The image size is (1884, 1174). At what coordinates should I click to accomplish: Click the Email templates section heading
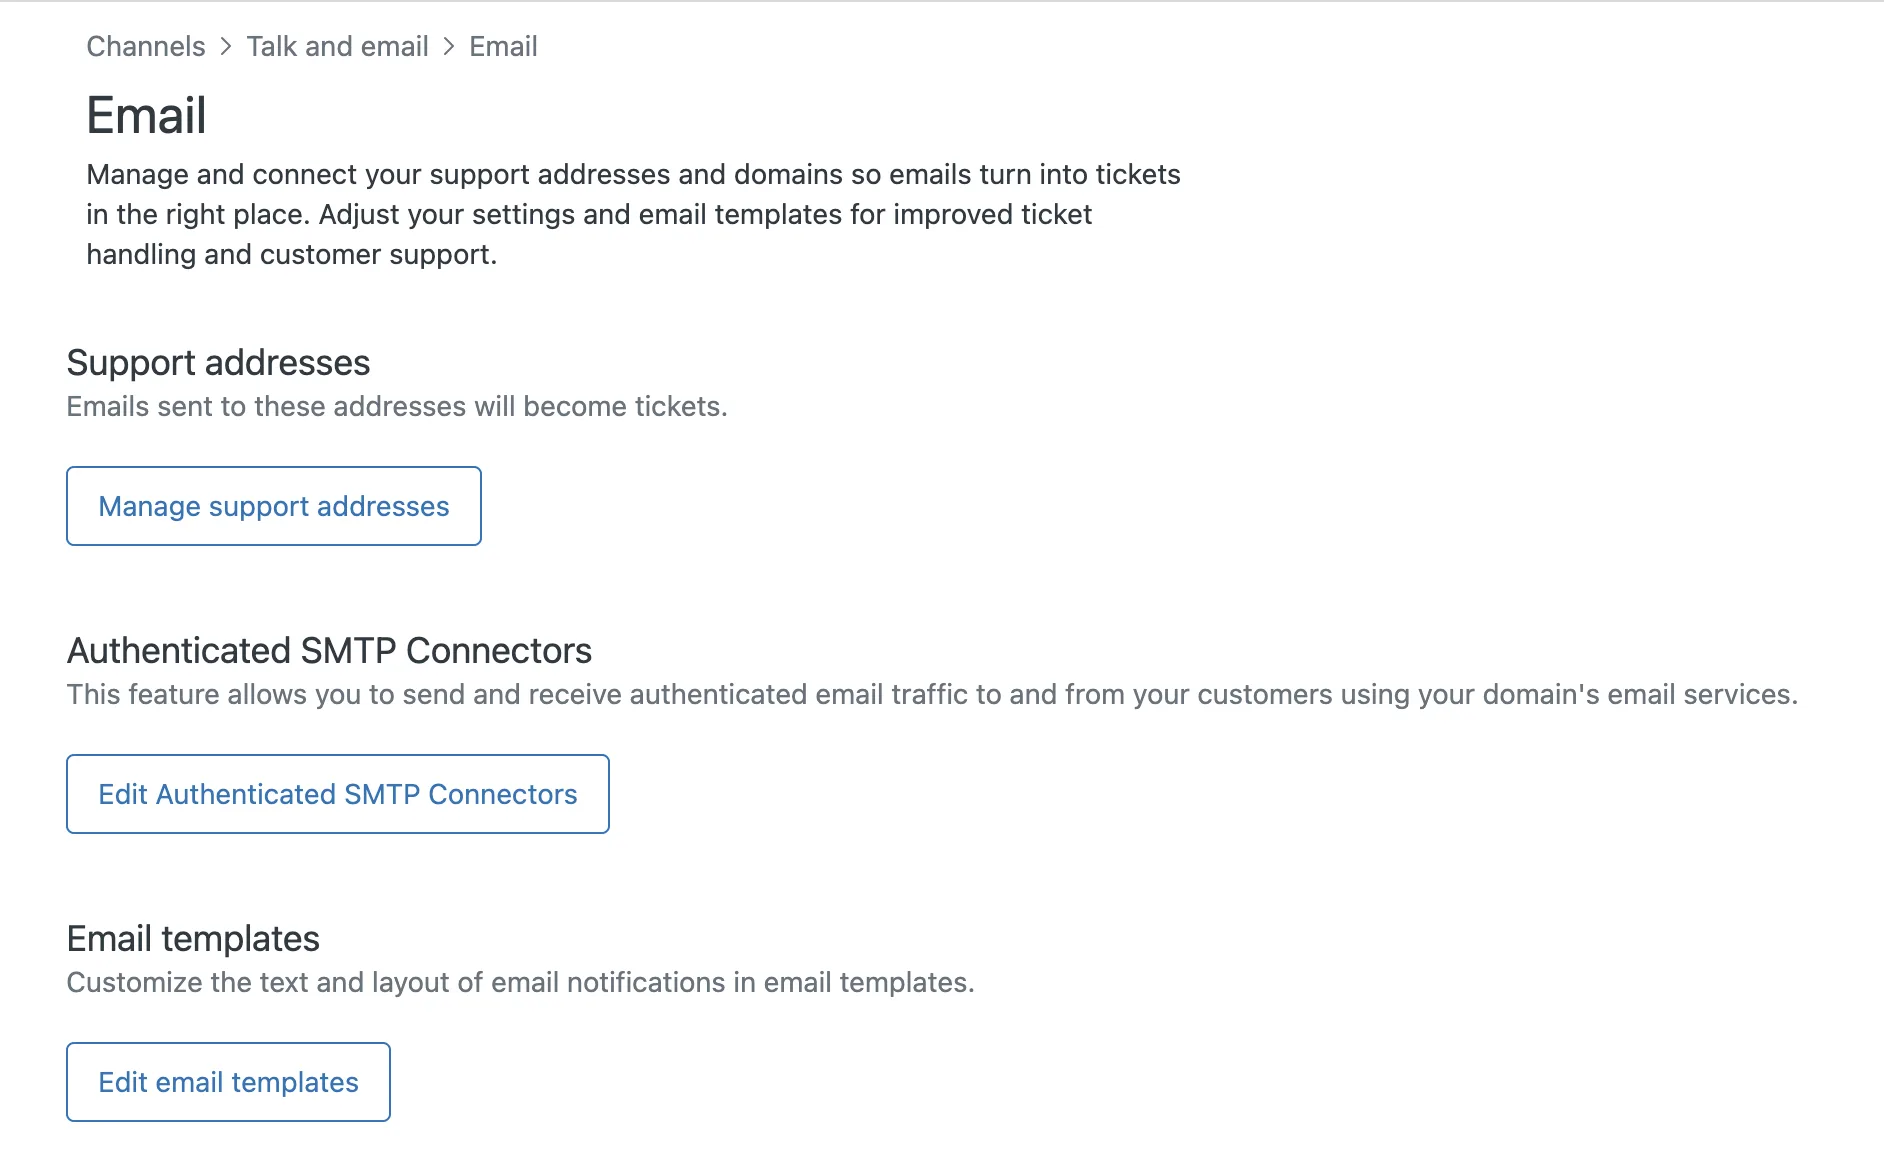coord(193,938)
